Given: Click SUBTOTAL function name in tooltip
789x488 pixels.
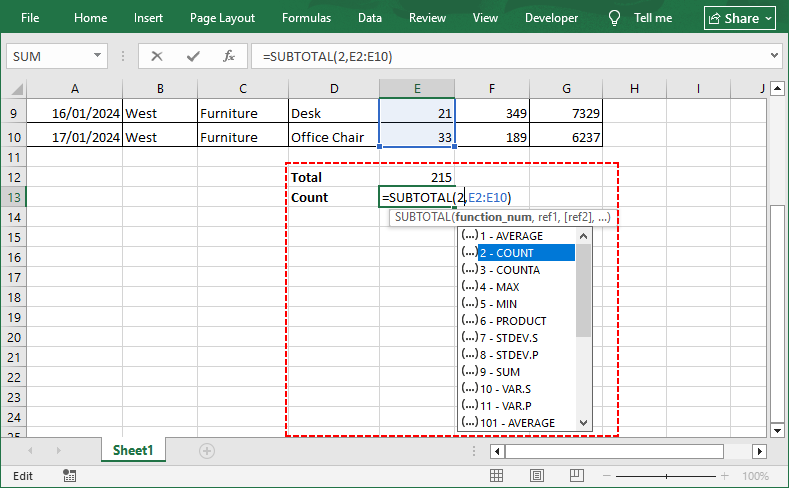Looking at the screenshot, I should pos(423,217).
